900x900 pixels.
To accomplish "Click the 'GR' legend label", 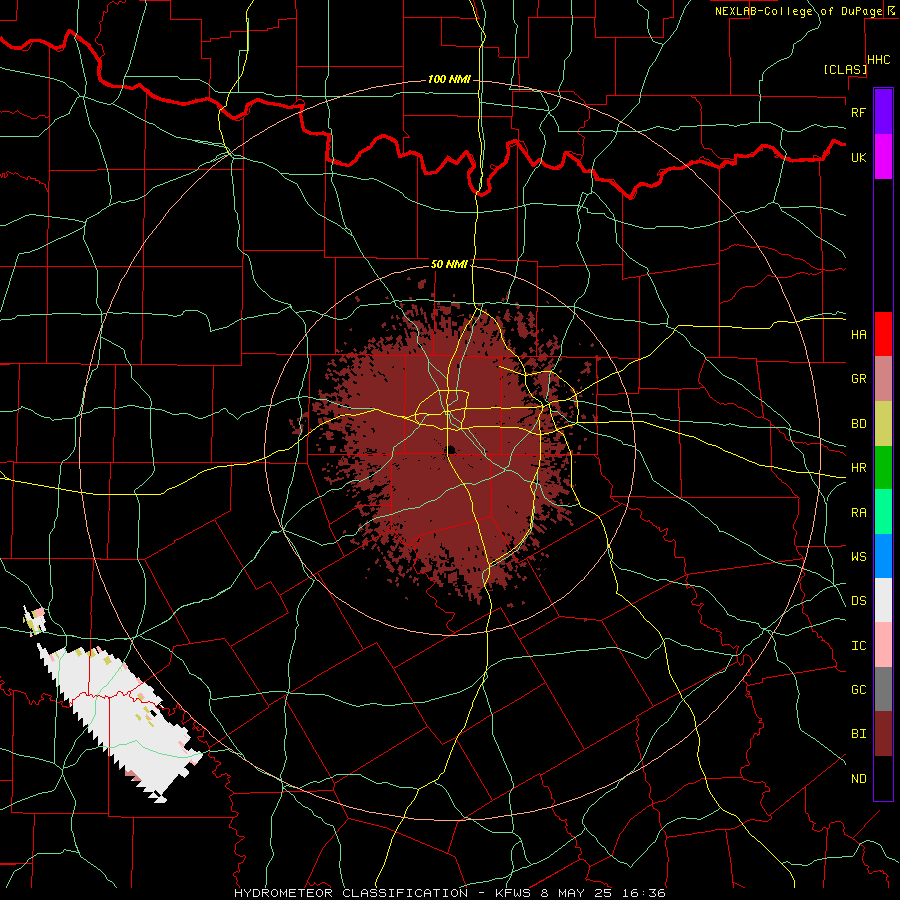I will [x=858, y=379].
